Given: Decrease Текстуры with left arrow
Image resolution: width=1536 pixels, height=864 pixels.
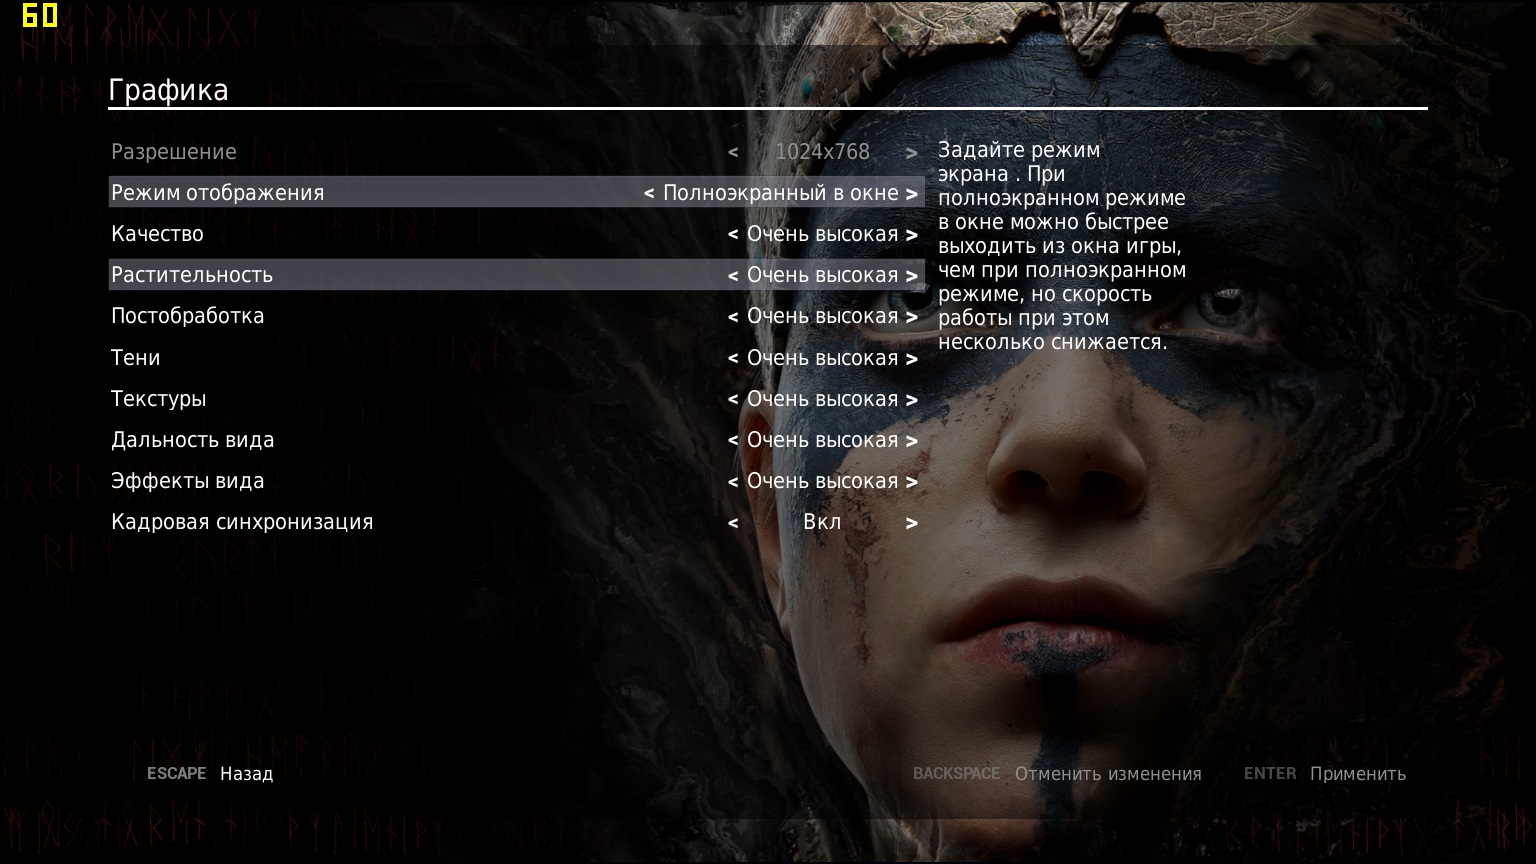Looking at the screenshot, I should coord(733,400).
